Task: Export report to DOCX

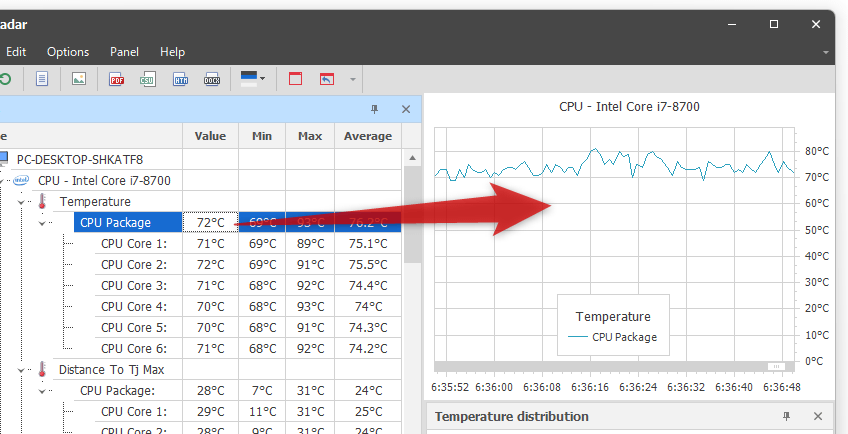Action: 212,80
